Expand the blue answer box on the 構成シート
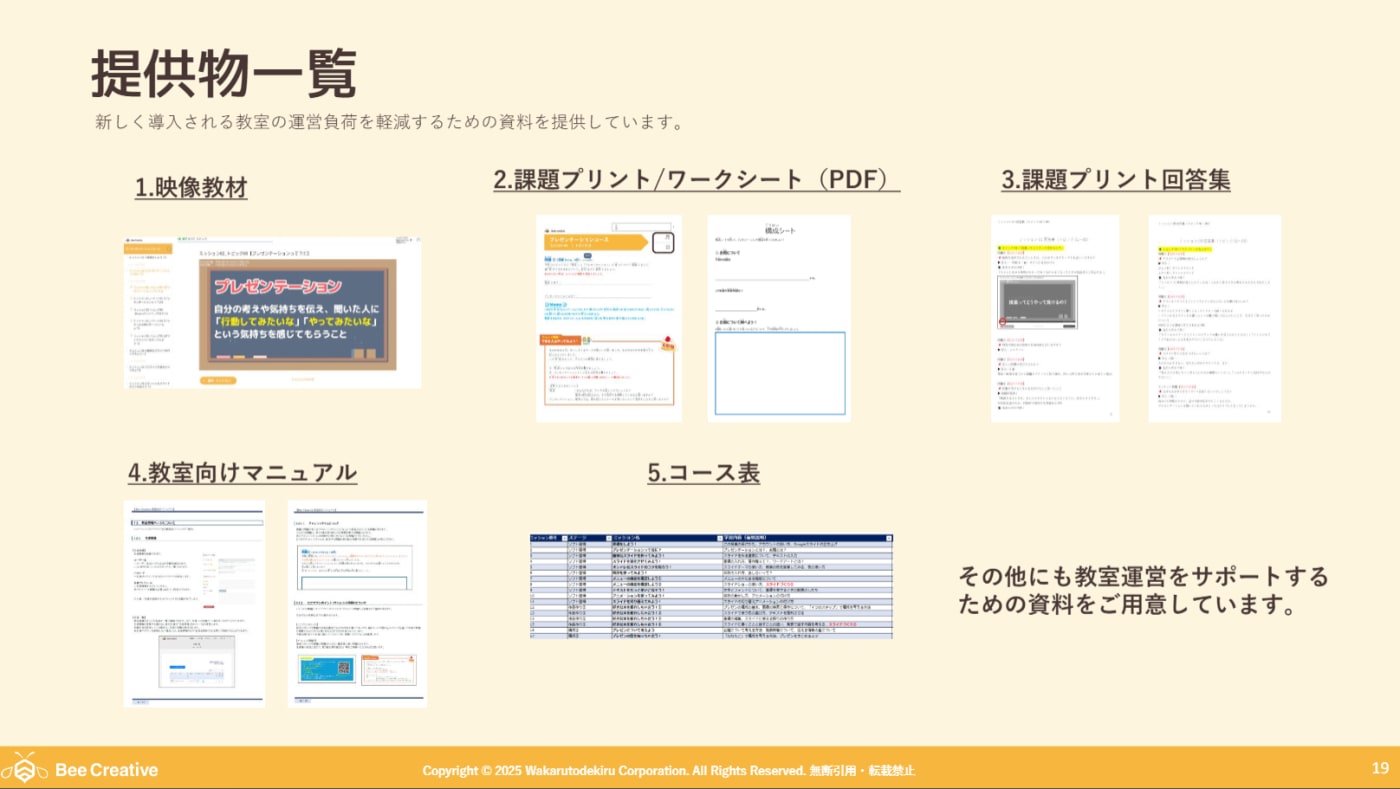 point(781,373)
